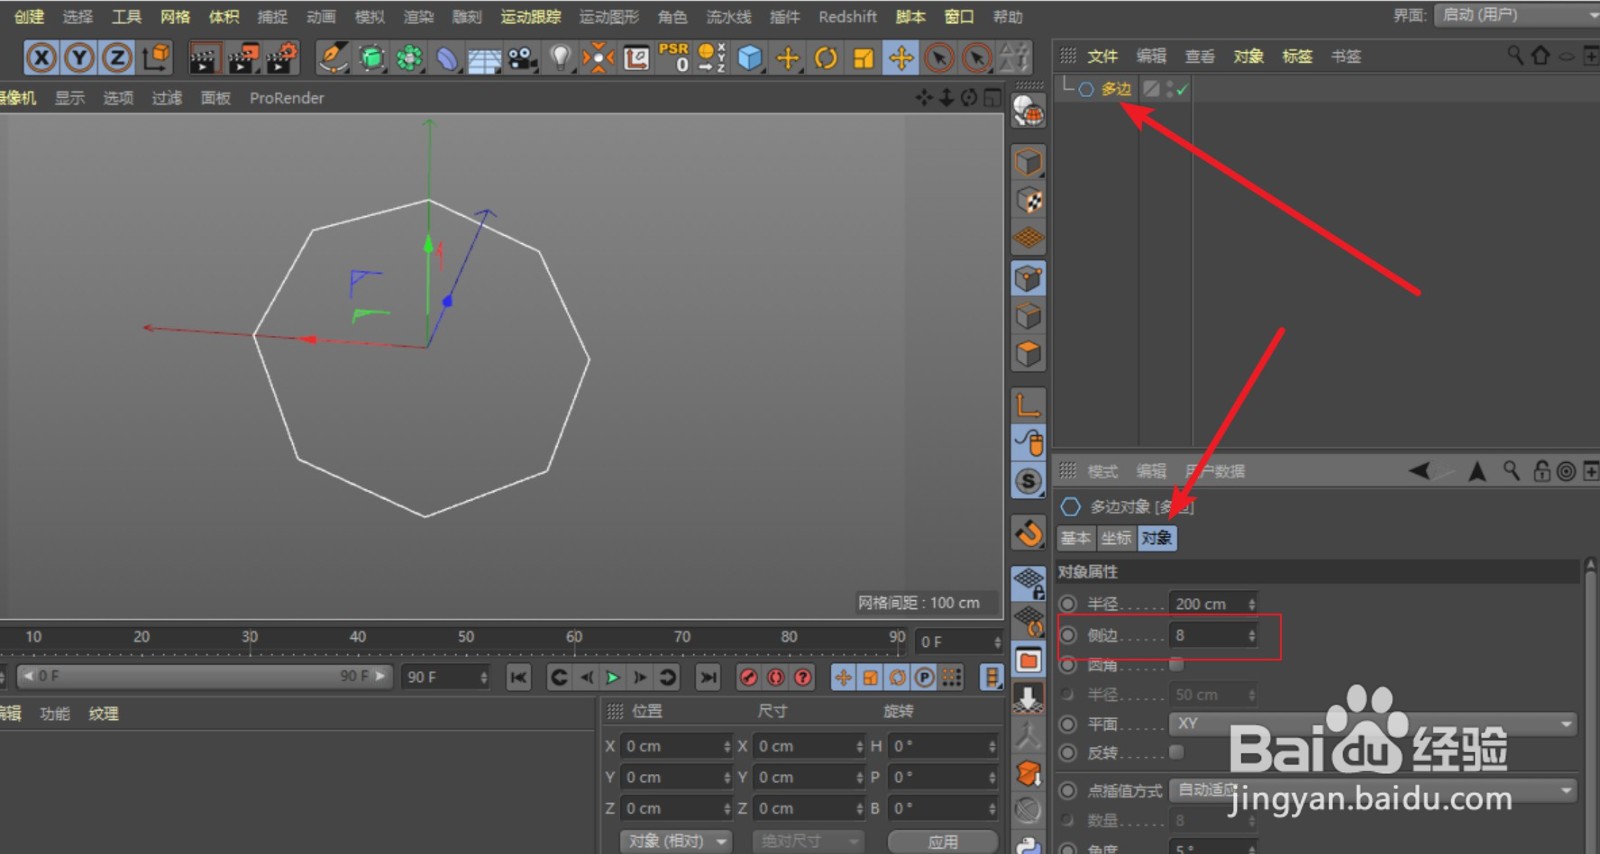Screen dimensions: 1600x854
Task: Open the 平面 XY dropdown
Action: tap(1373, 723)
